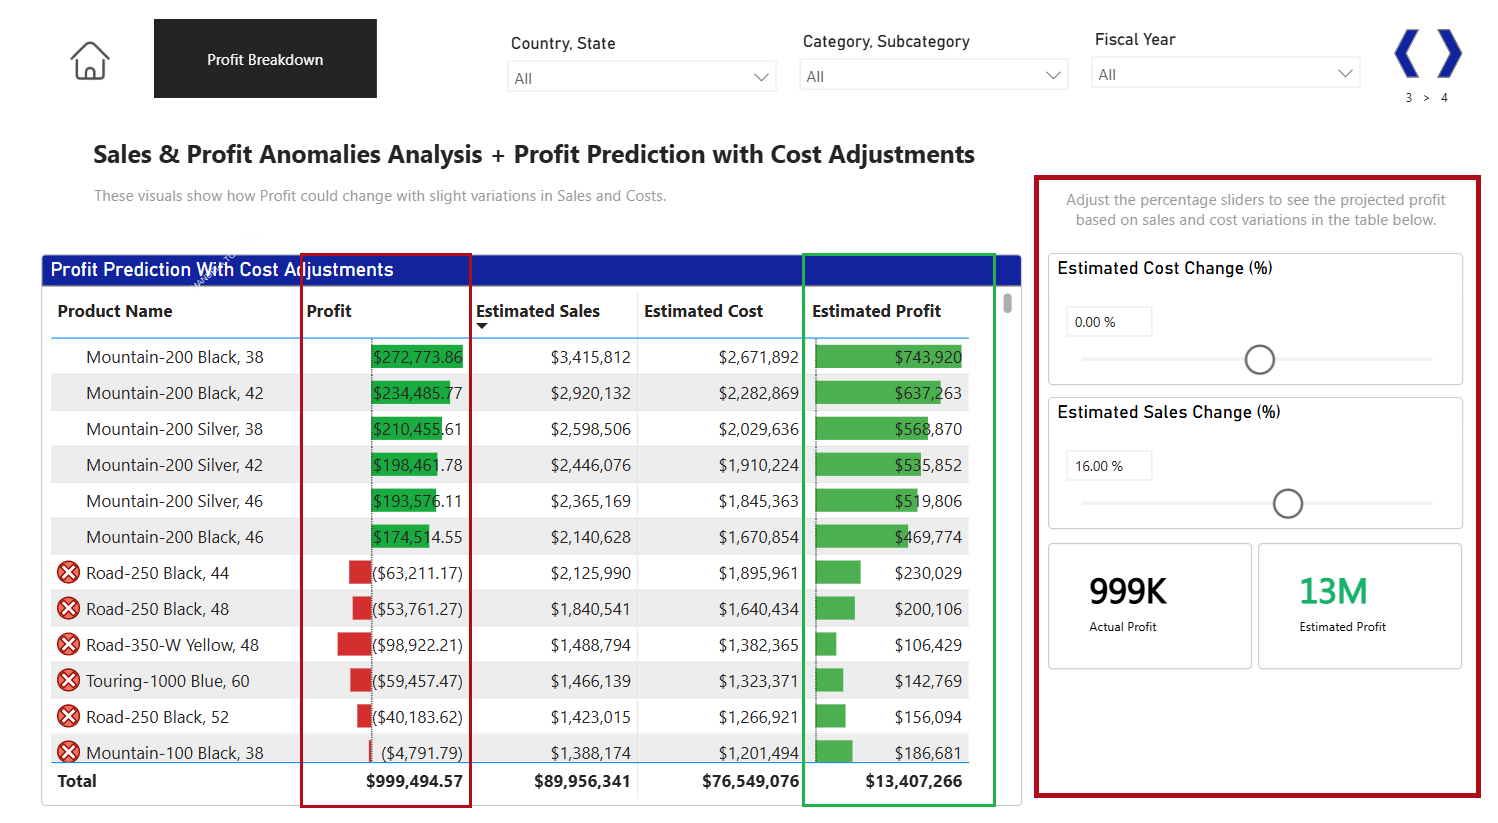
Task: Open the Country, State filter dropdown
Action: click(763, 76)
